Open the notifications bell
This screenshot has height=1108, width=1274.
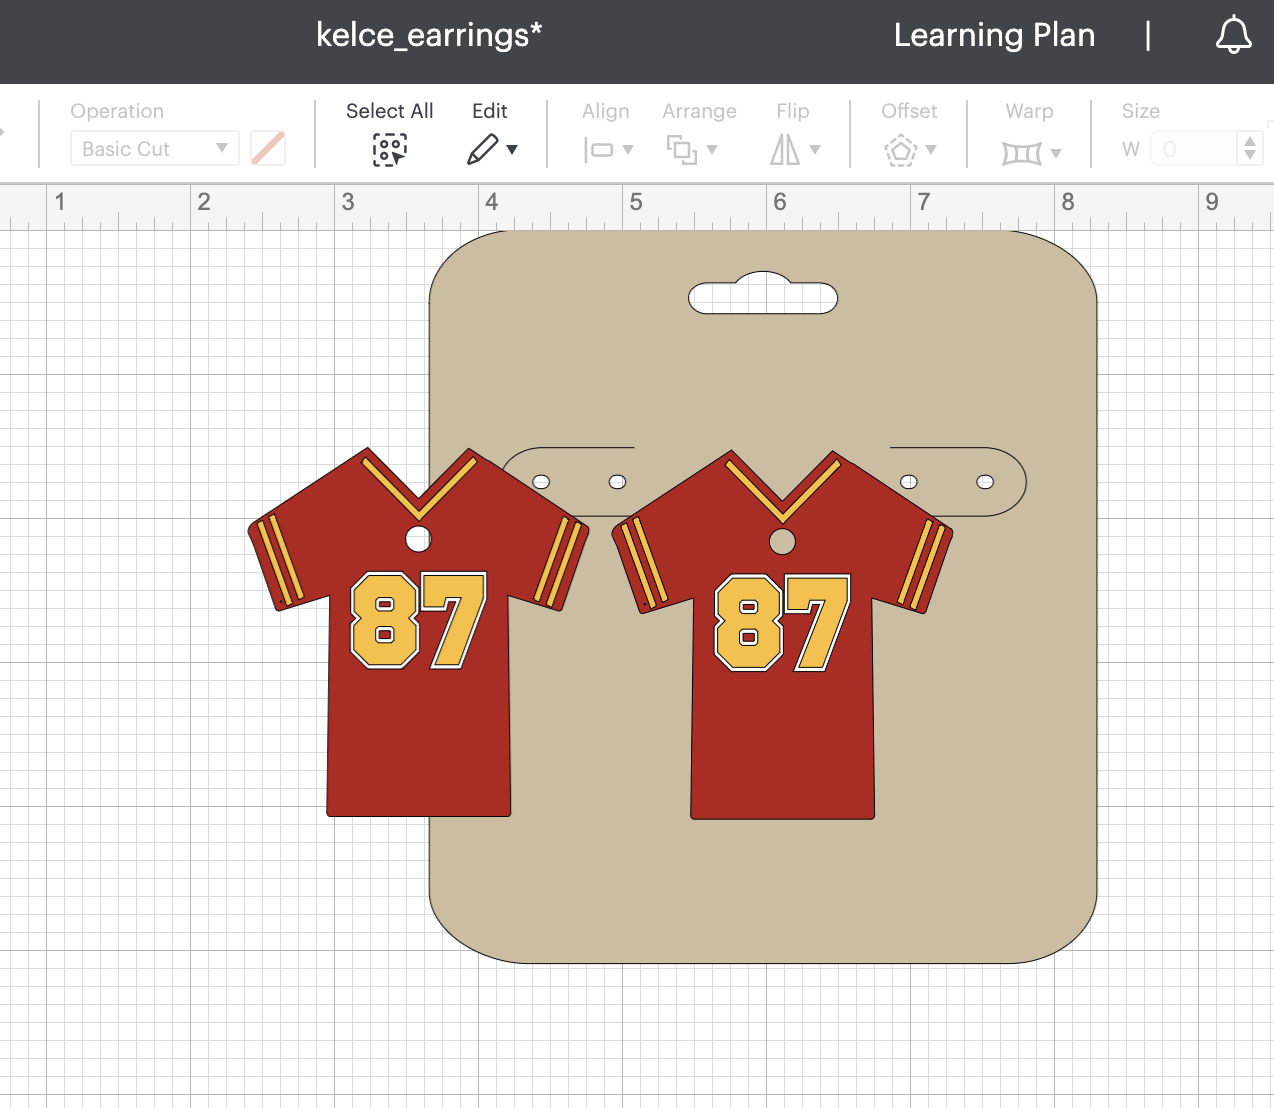[x=1233, y=35]
